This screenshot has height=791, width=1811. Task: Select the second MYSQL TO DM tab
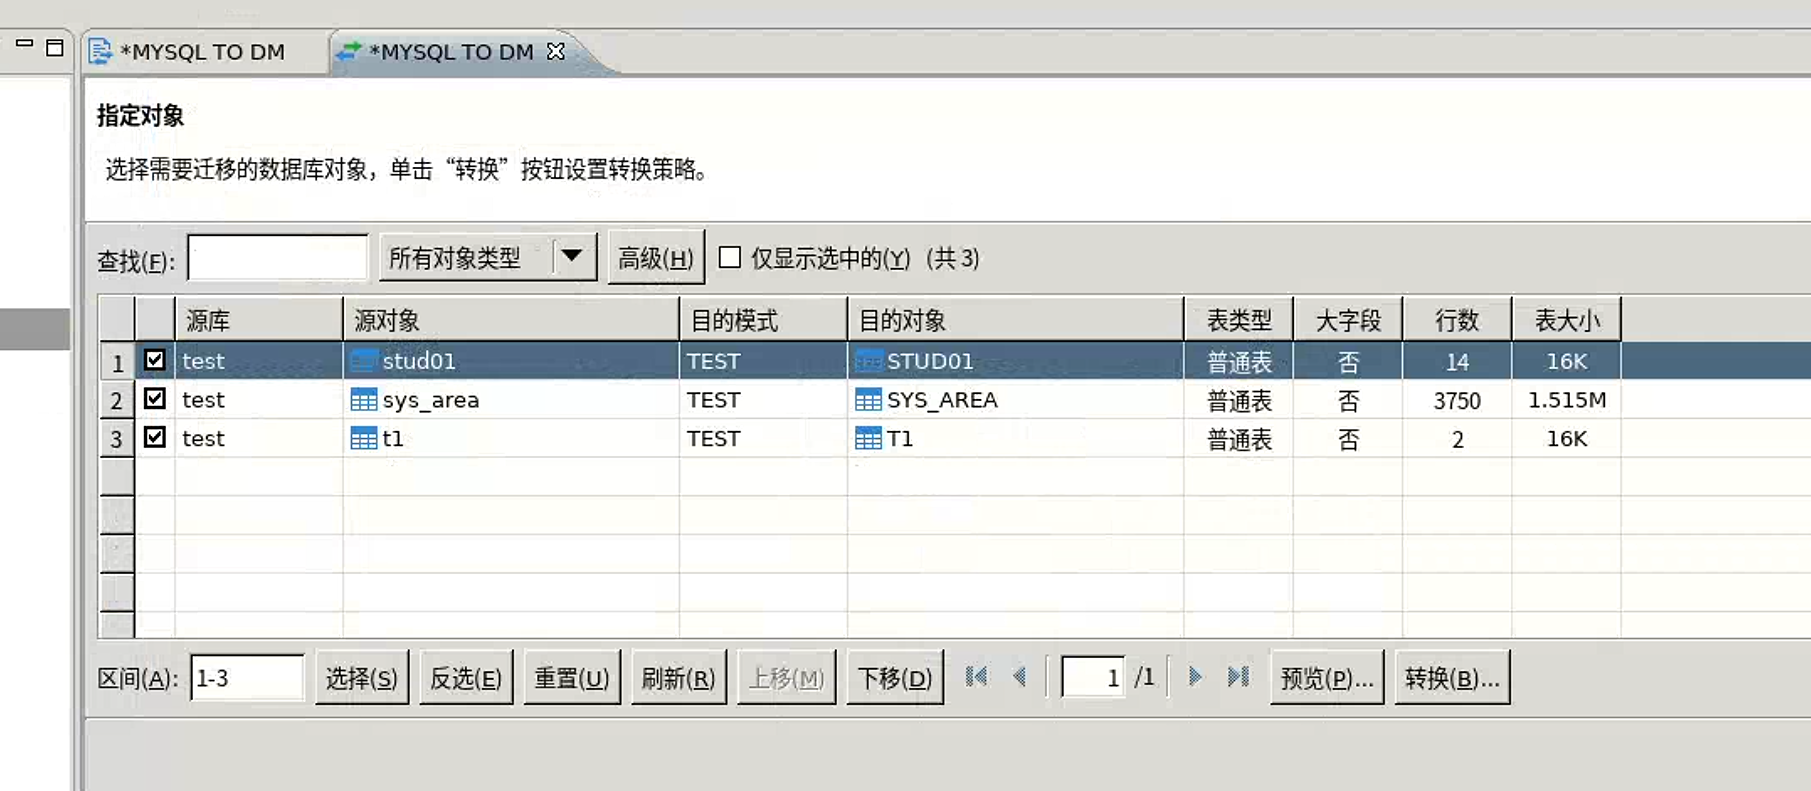click(x=452, y=52)
